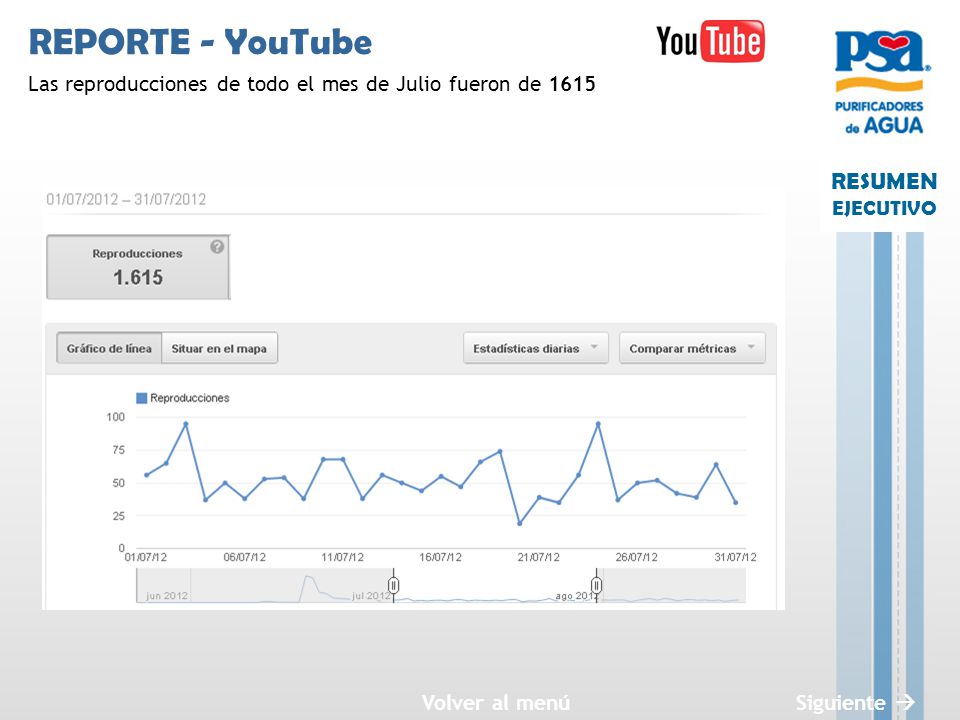Click the left range slider handle
This screenshot has width=960, height=720.
click(394, 586)
